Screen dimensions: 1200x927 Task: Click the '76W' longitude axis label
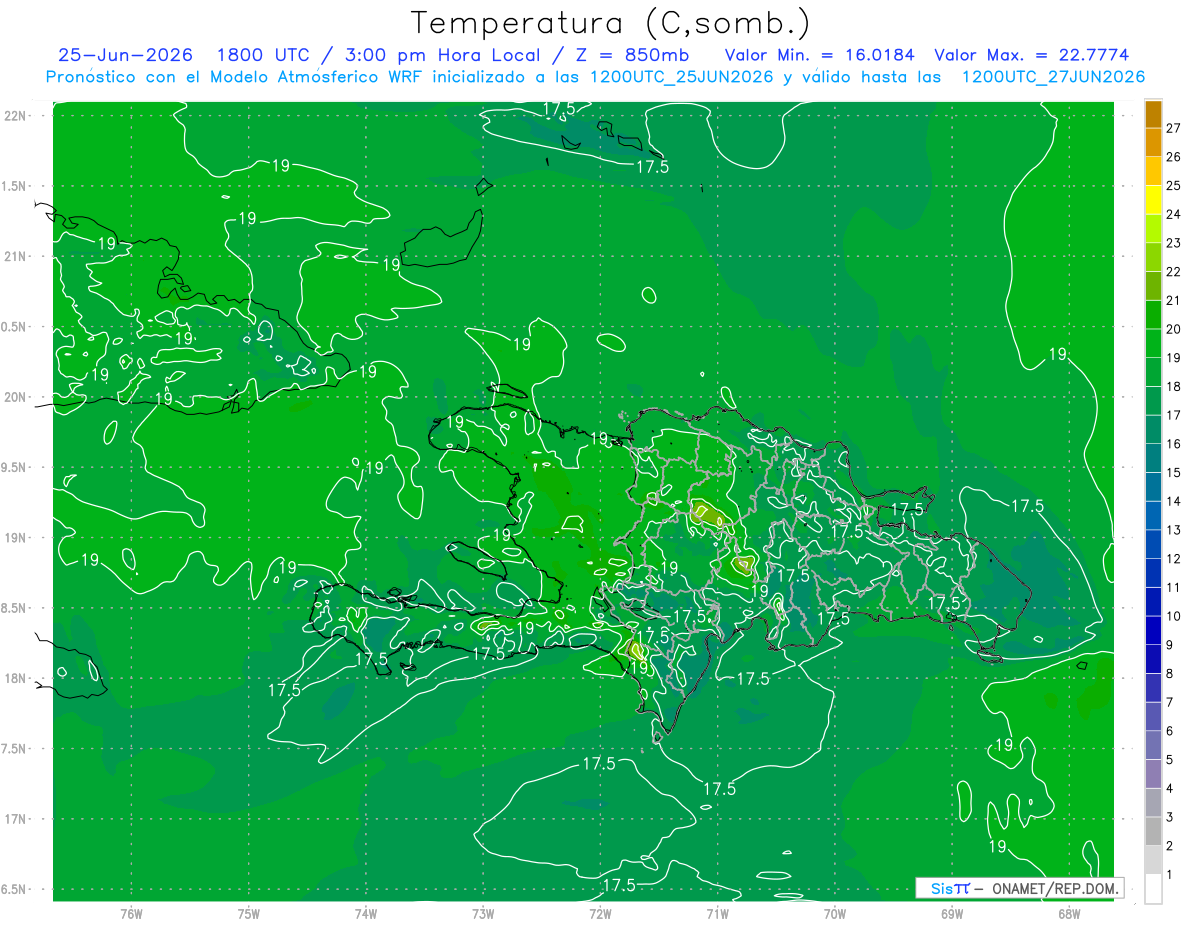pos(131,913)
